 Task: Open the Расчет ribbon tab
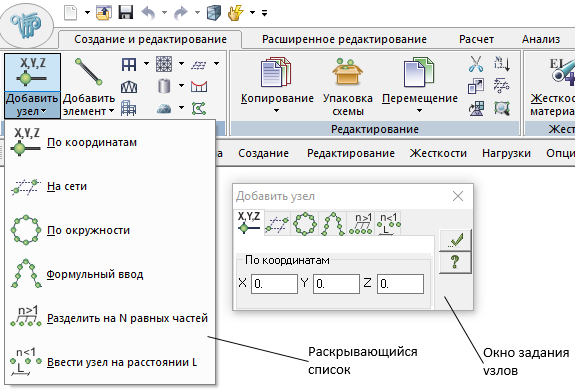pyautogui.click(x=477, y=39)
